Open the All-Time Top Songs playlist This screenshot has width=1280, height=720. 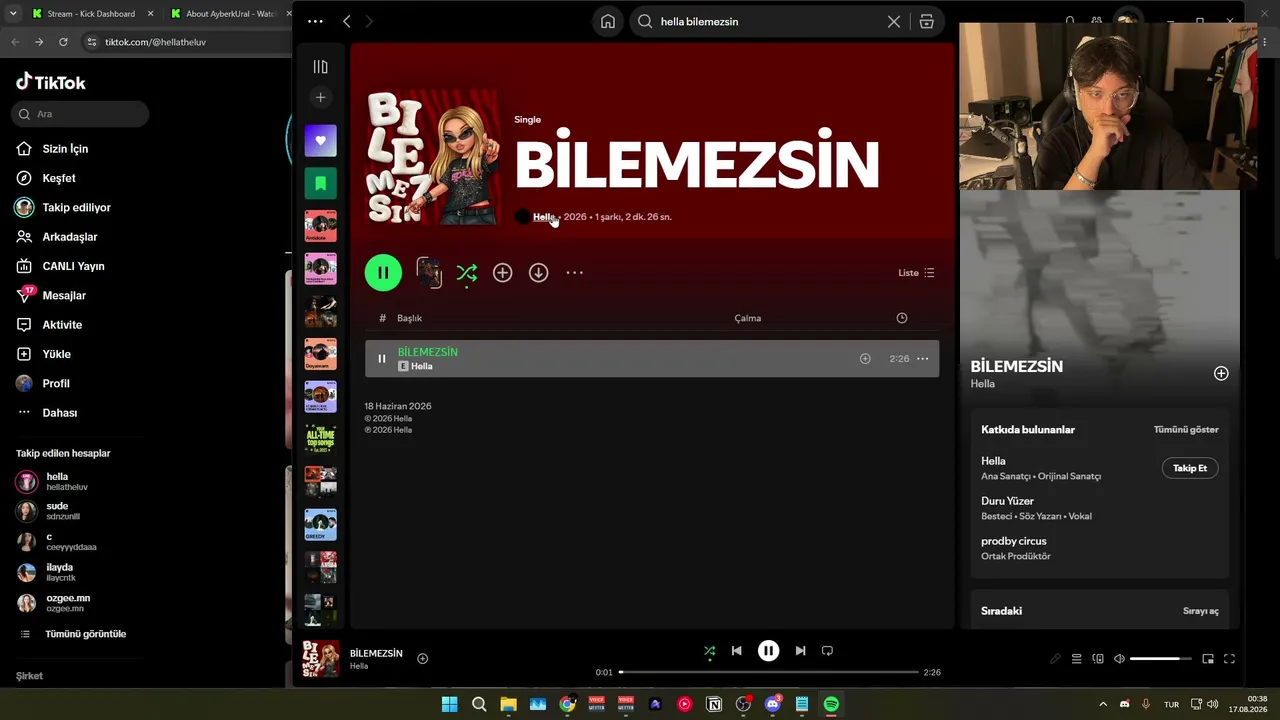click(320, 439)
